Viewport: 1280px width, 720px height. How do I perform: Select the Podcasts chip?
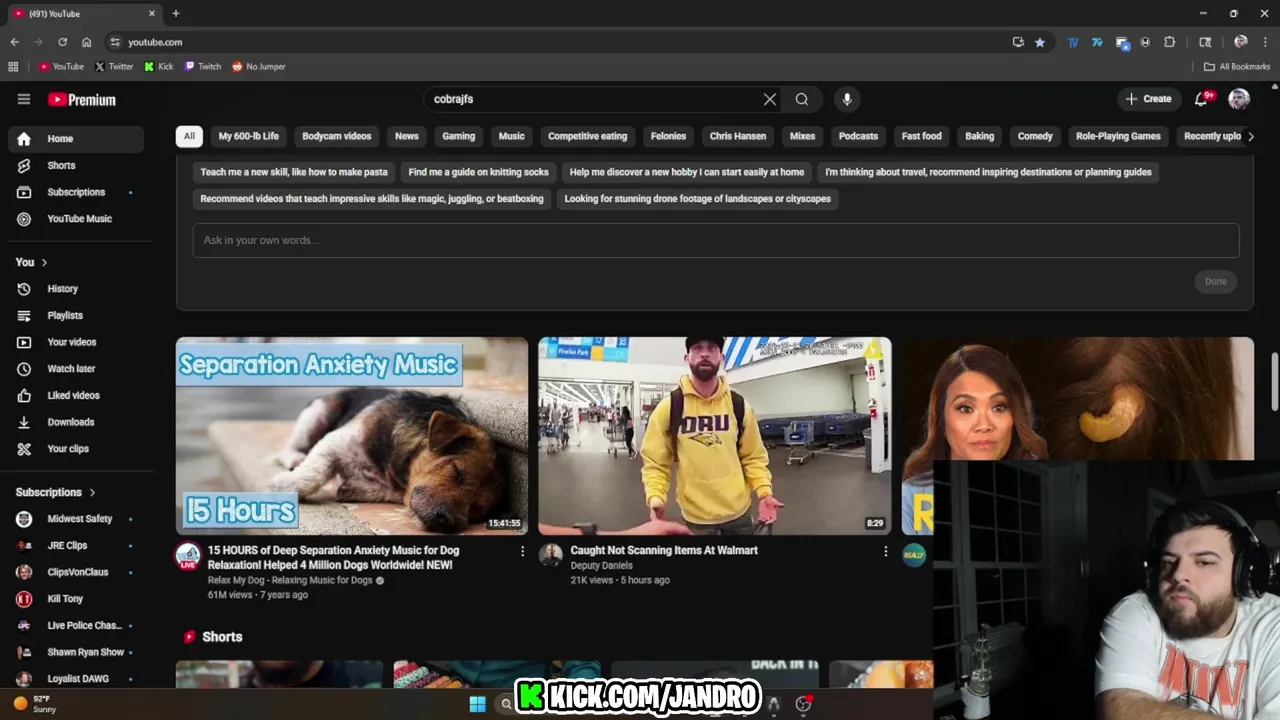pos(858,136)
